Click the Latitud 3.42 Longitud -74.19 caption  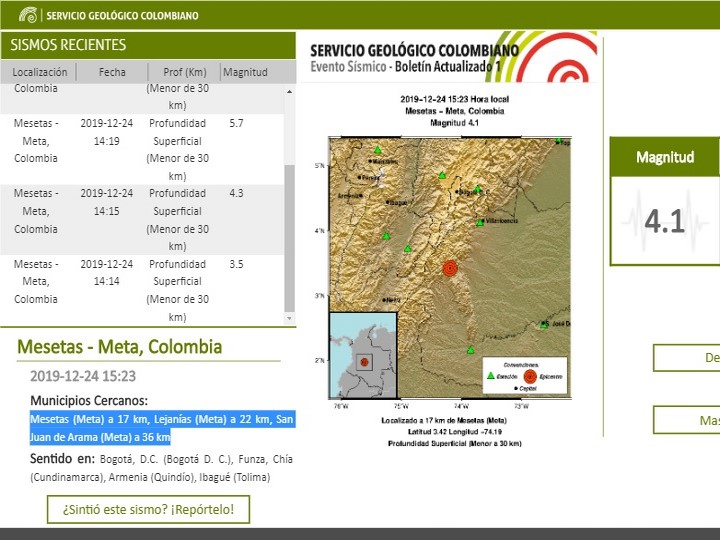(455, 432)
